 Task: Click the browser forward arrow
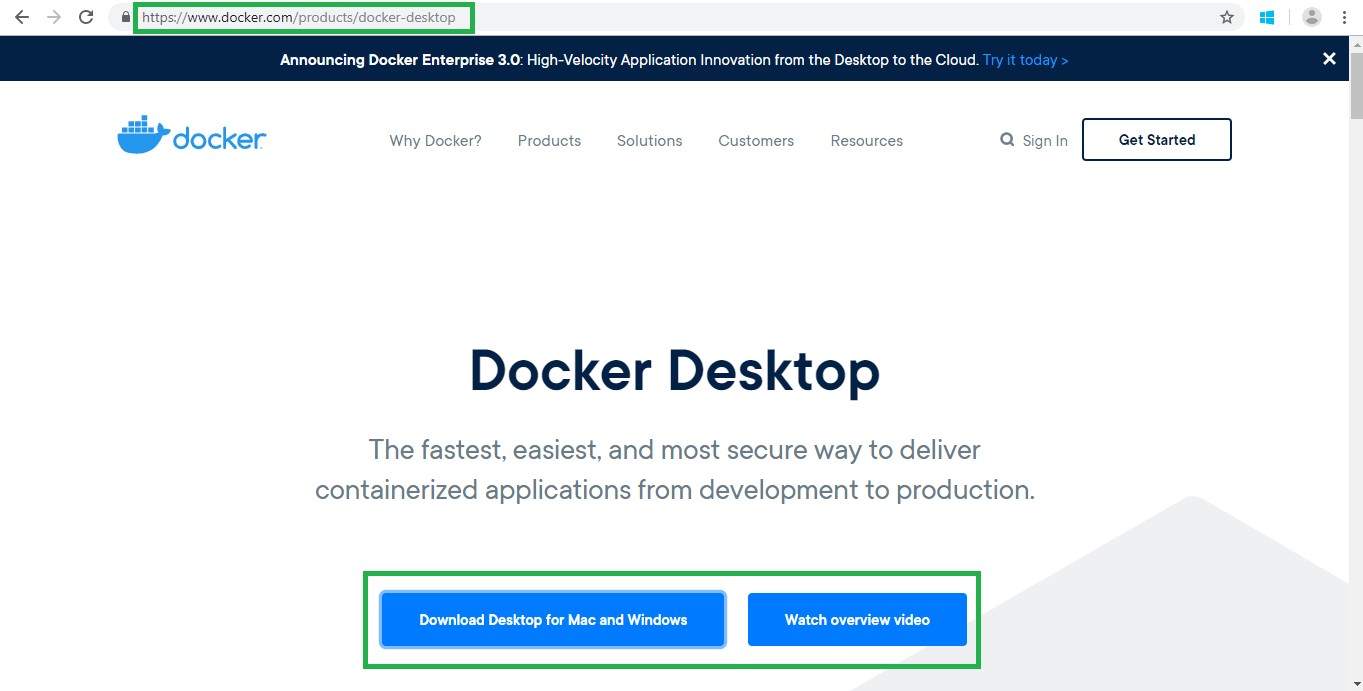click(x=54, y=17)
